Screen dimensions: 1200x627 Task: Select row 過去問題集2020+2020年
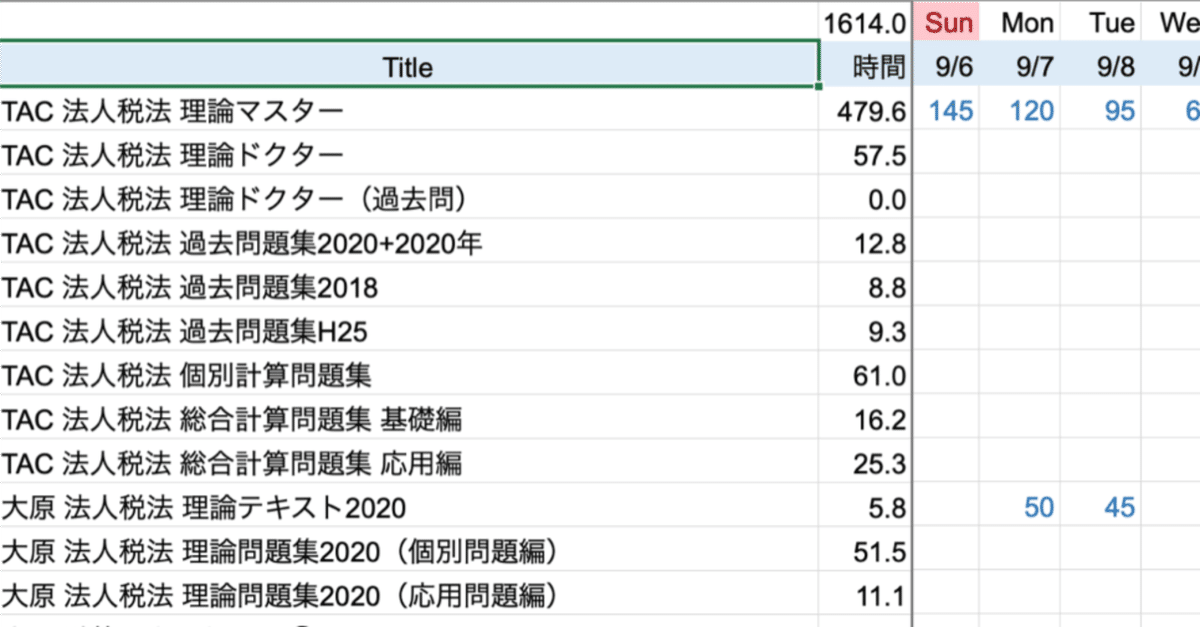(408, 243)
